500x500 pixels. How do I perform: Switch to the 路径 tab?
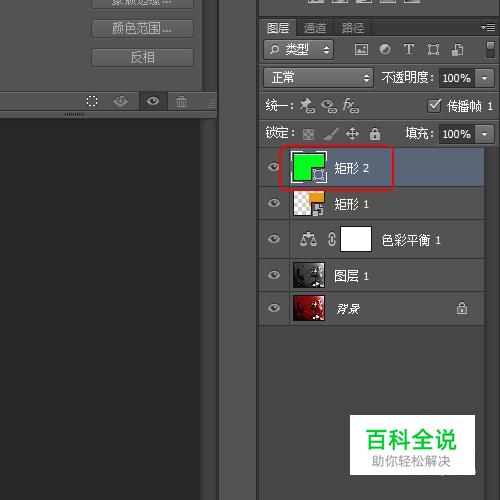353,28
